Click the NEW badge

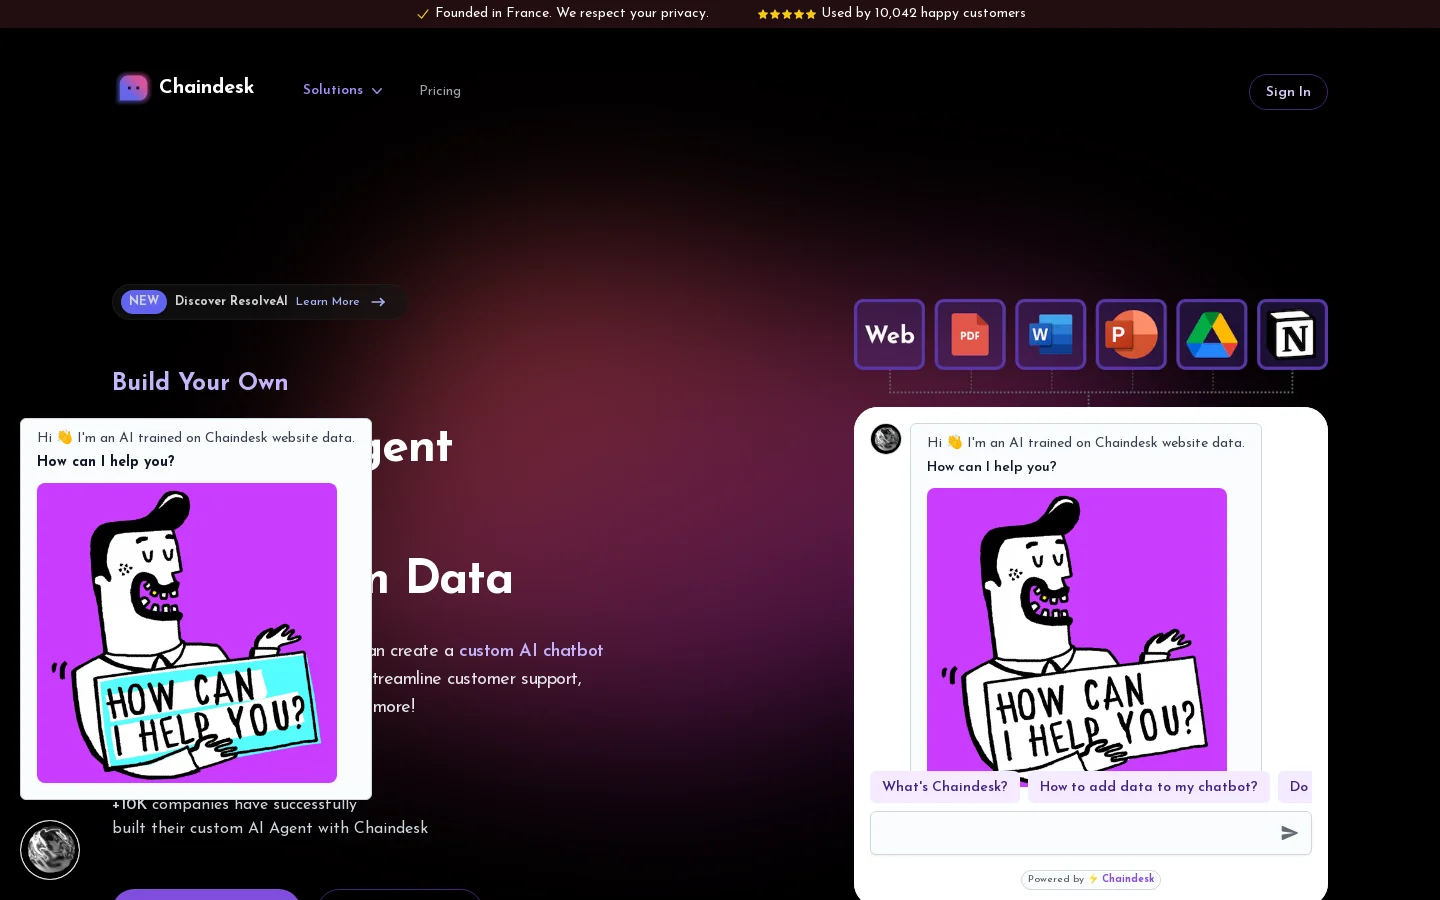coord(144,301)
